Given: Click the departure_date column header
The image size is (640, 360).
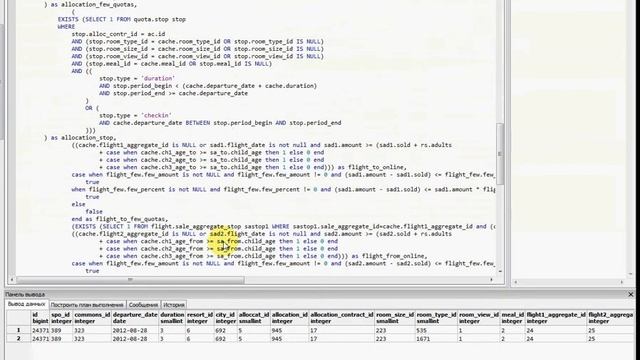Looking at the screenshot, I should tap(135, 318).
